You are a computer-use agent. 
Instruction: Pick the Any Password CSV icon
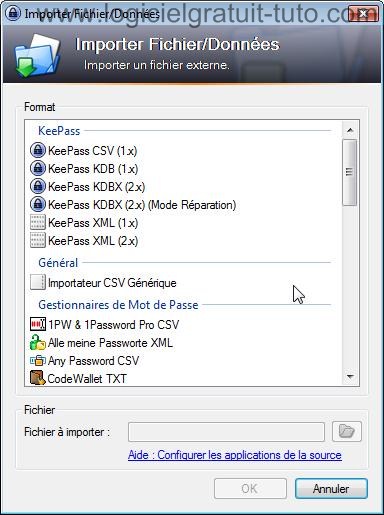[38, 360]
